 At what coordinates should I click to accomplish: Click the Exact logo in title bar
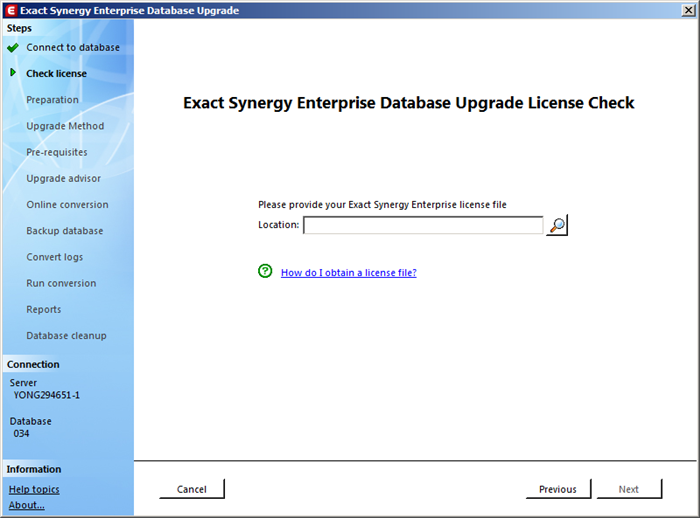pyautogui.click(x=11, y=10)
